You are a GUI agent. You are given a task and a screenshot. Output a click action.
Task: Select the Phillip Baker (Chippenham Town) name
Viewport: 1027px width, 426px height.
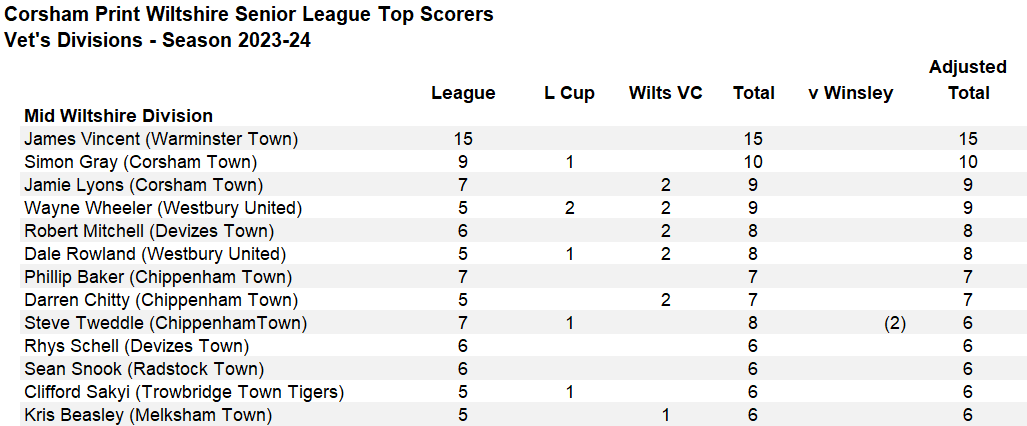[158, 277]
